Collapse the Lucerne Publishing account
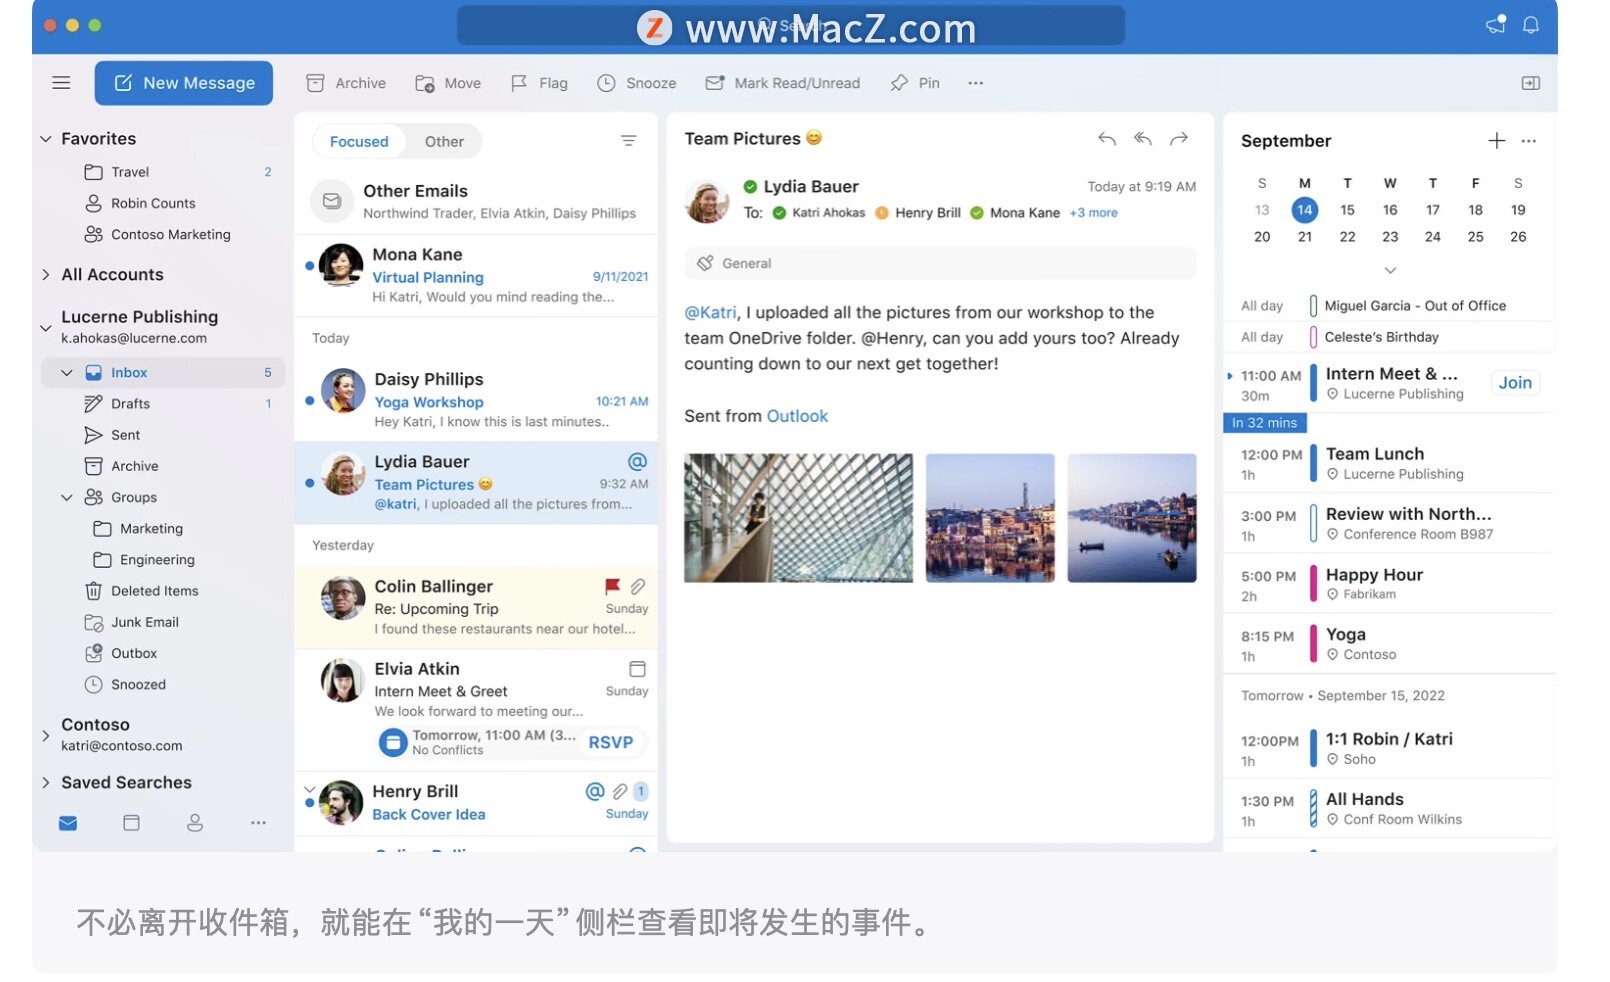Viewport: 1610px width, 982px height. coord(45,327)
